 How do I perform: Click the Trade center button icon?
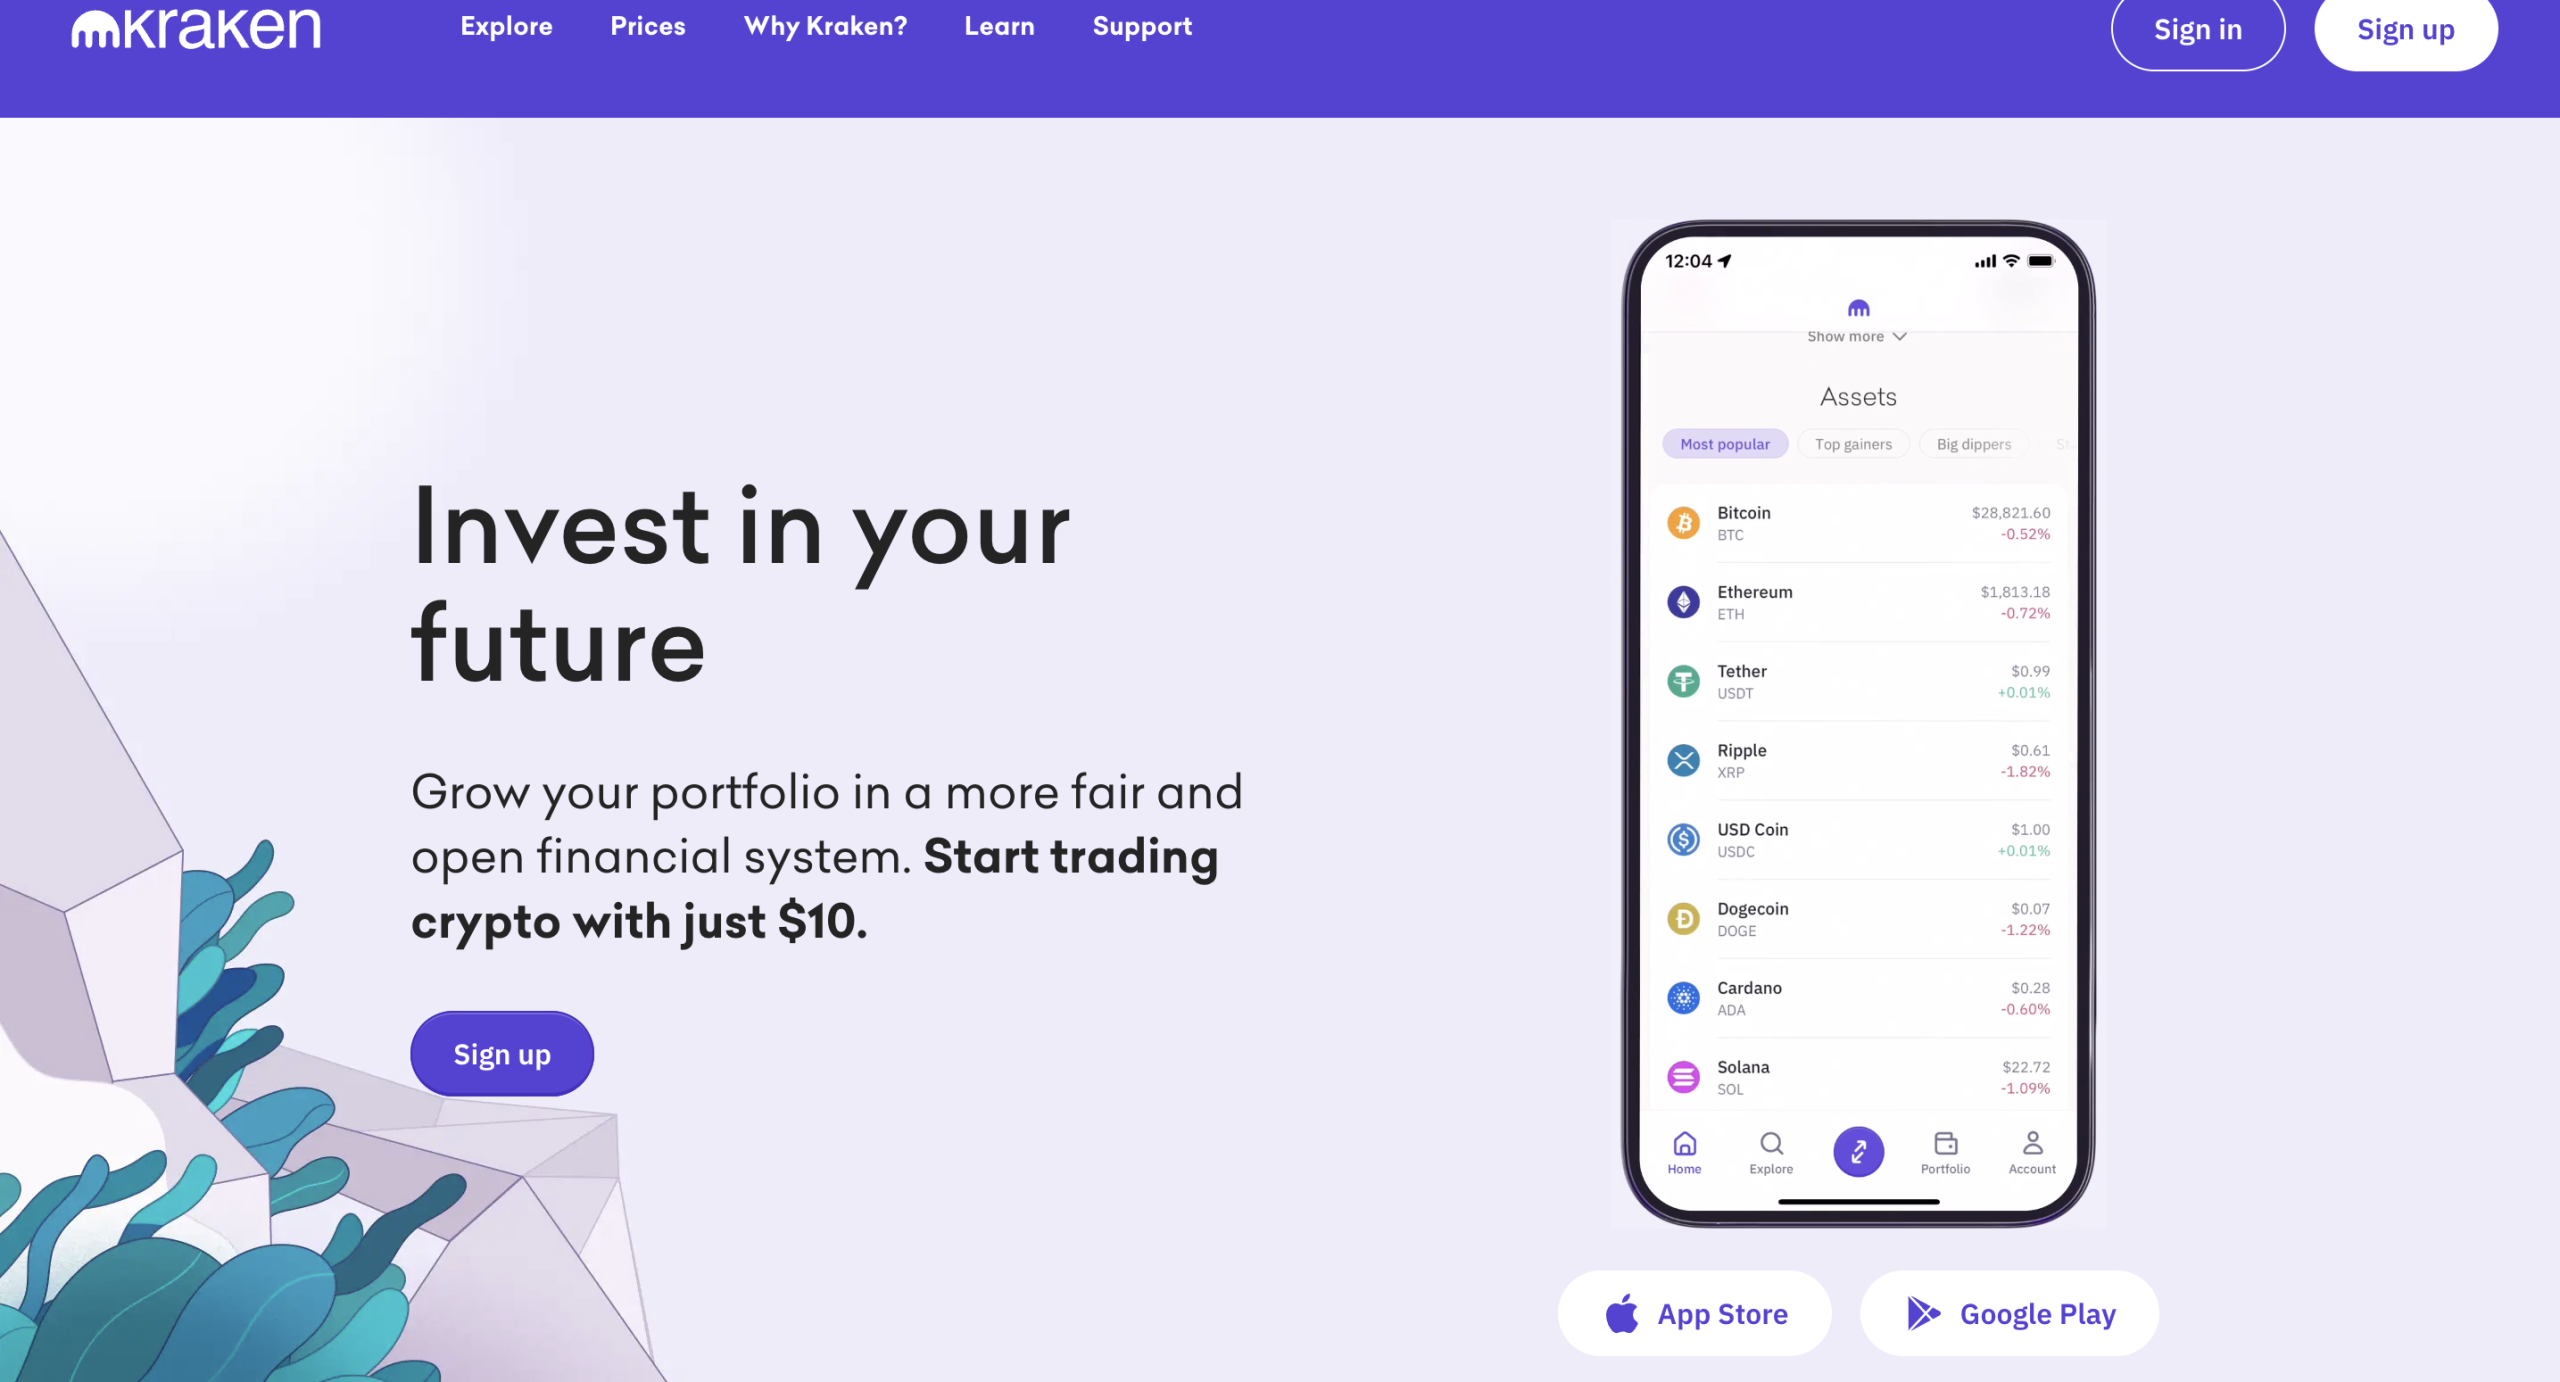tap(1857, 1151)
